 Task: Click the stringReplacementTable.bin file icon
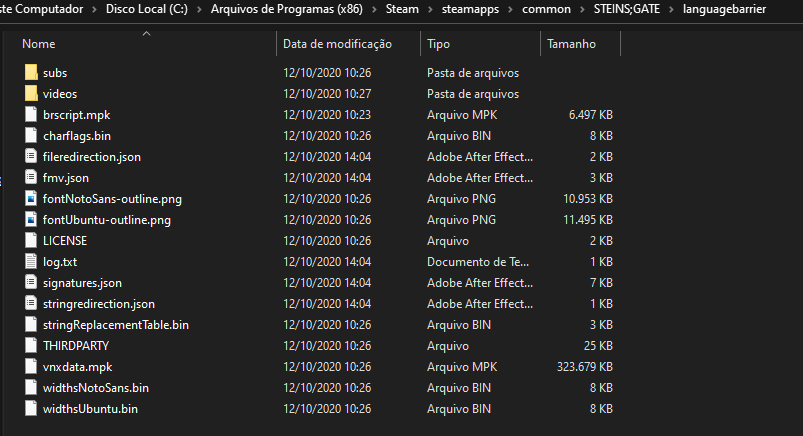[31, 324]
